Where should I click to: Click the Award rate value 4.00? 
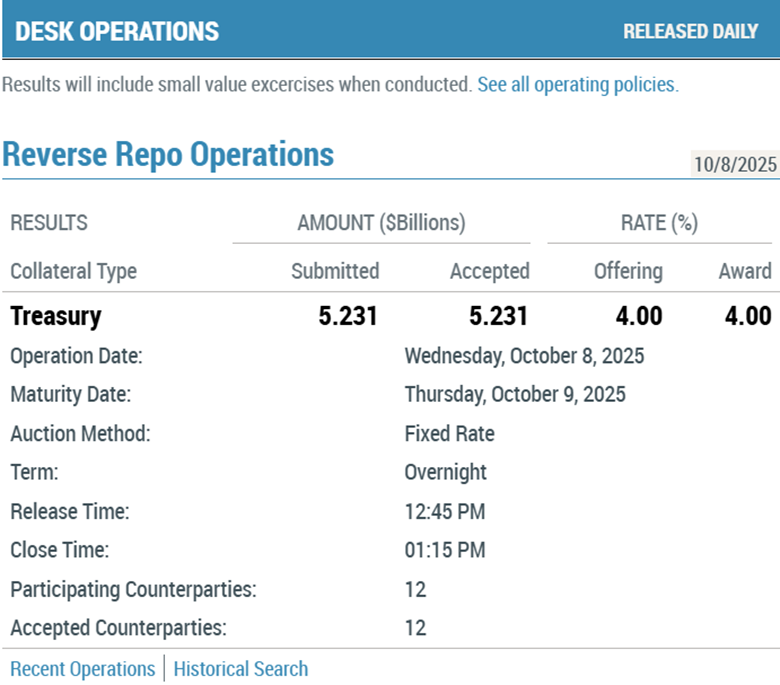click(746, 317)
